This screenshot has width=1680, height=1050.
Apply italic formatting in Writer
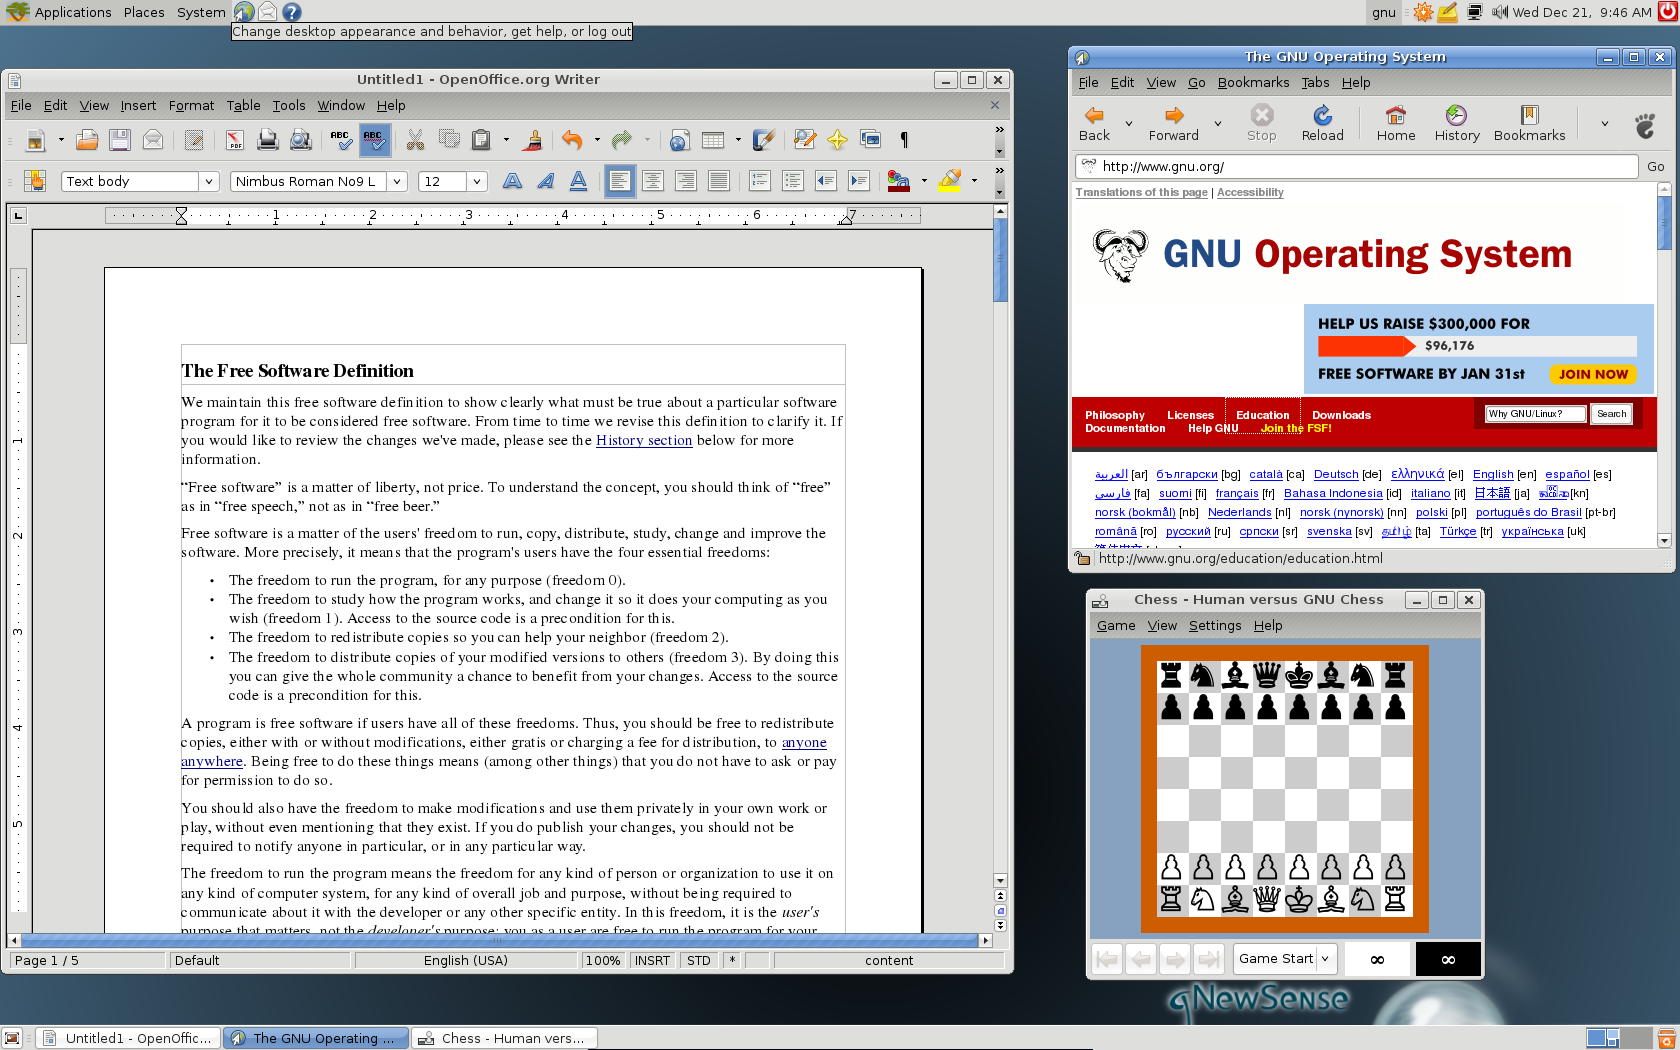[x=545, y=181]
